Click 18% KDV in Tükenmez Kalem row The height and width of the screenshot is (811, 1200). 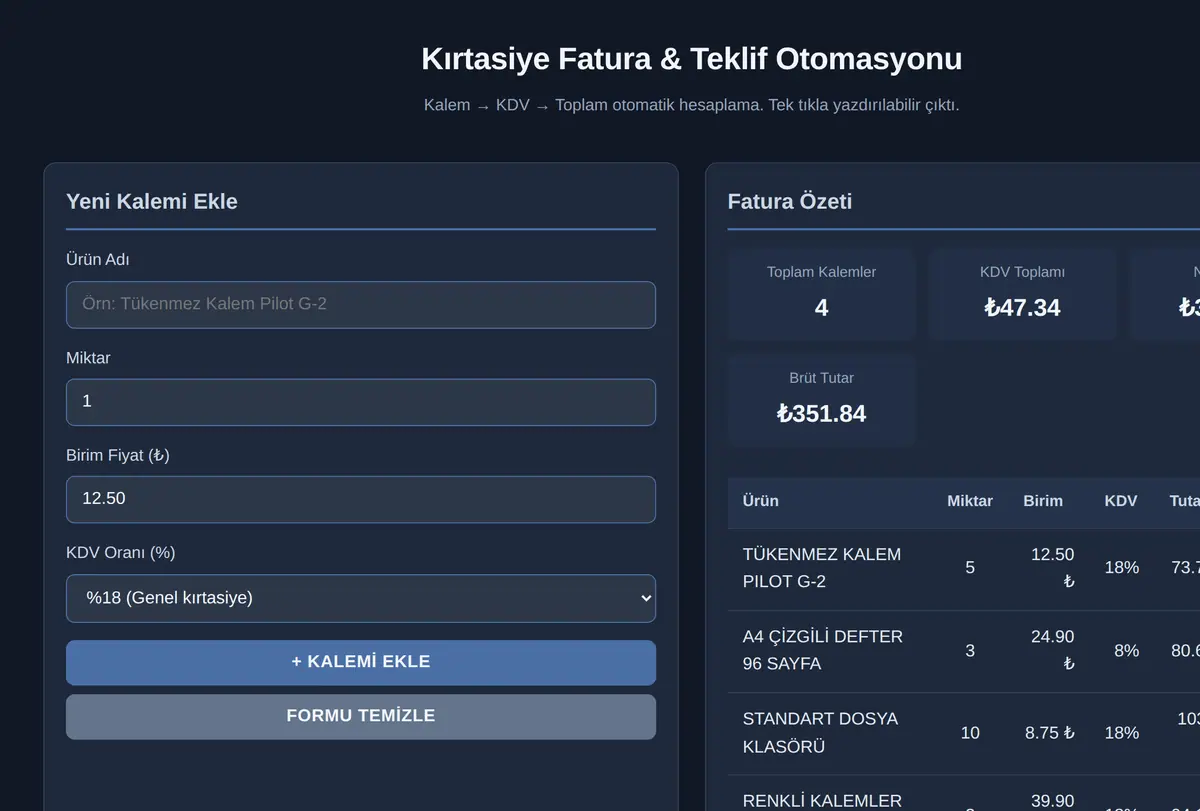(x=1122, y=568)
